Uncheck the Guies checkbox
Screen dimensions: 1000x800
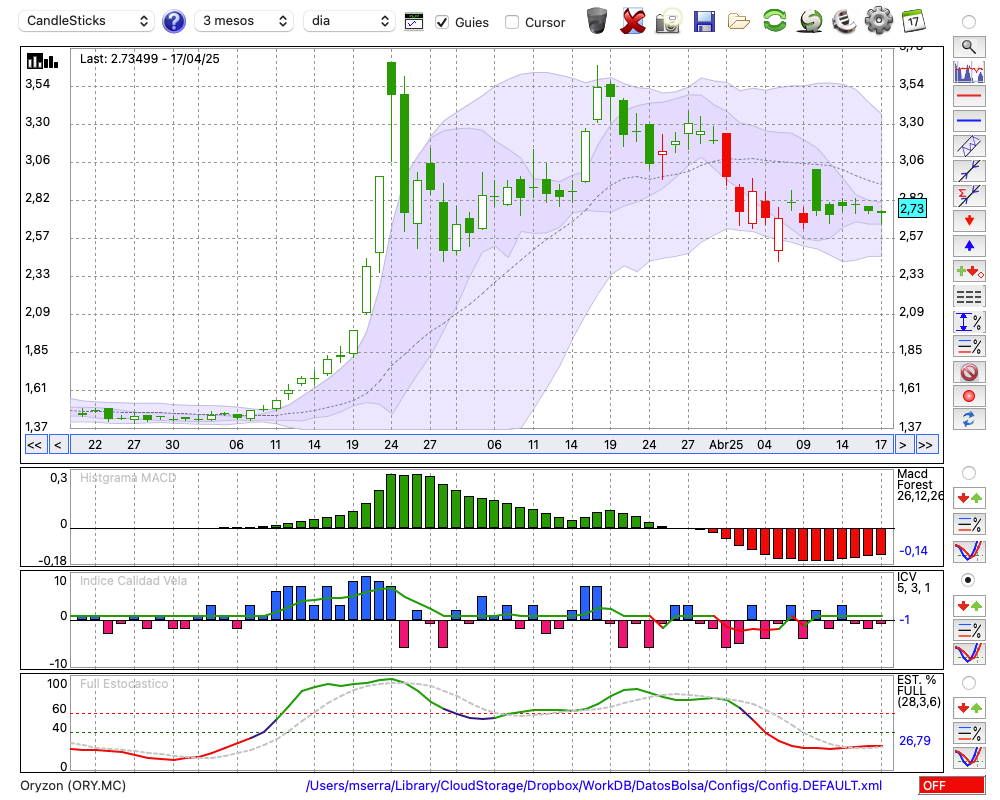442,22
